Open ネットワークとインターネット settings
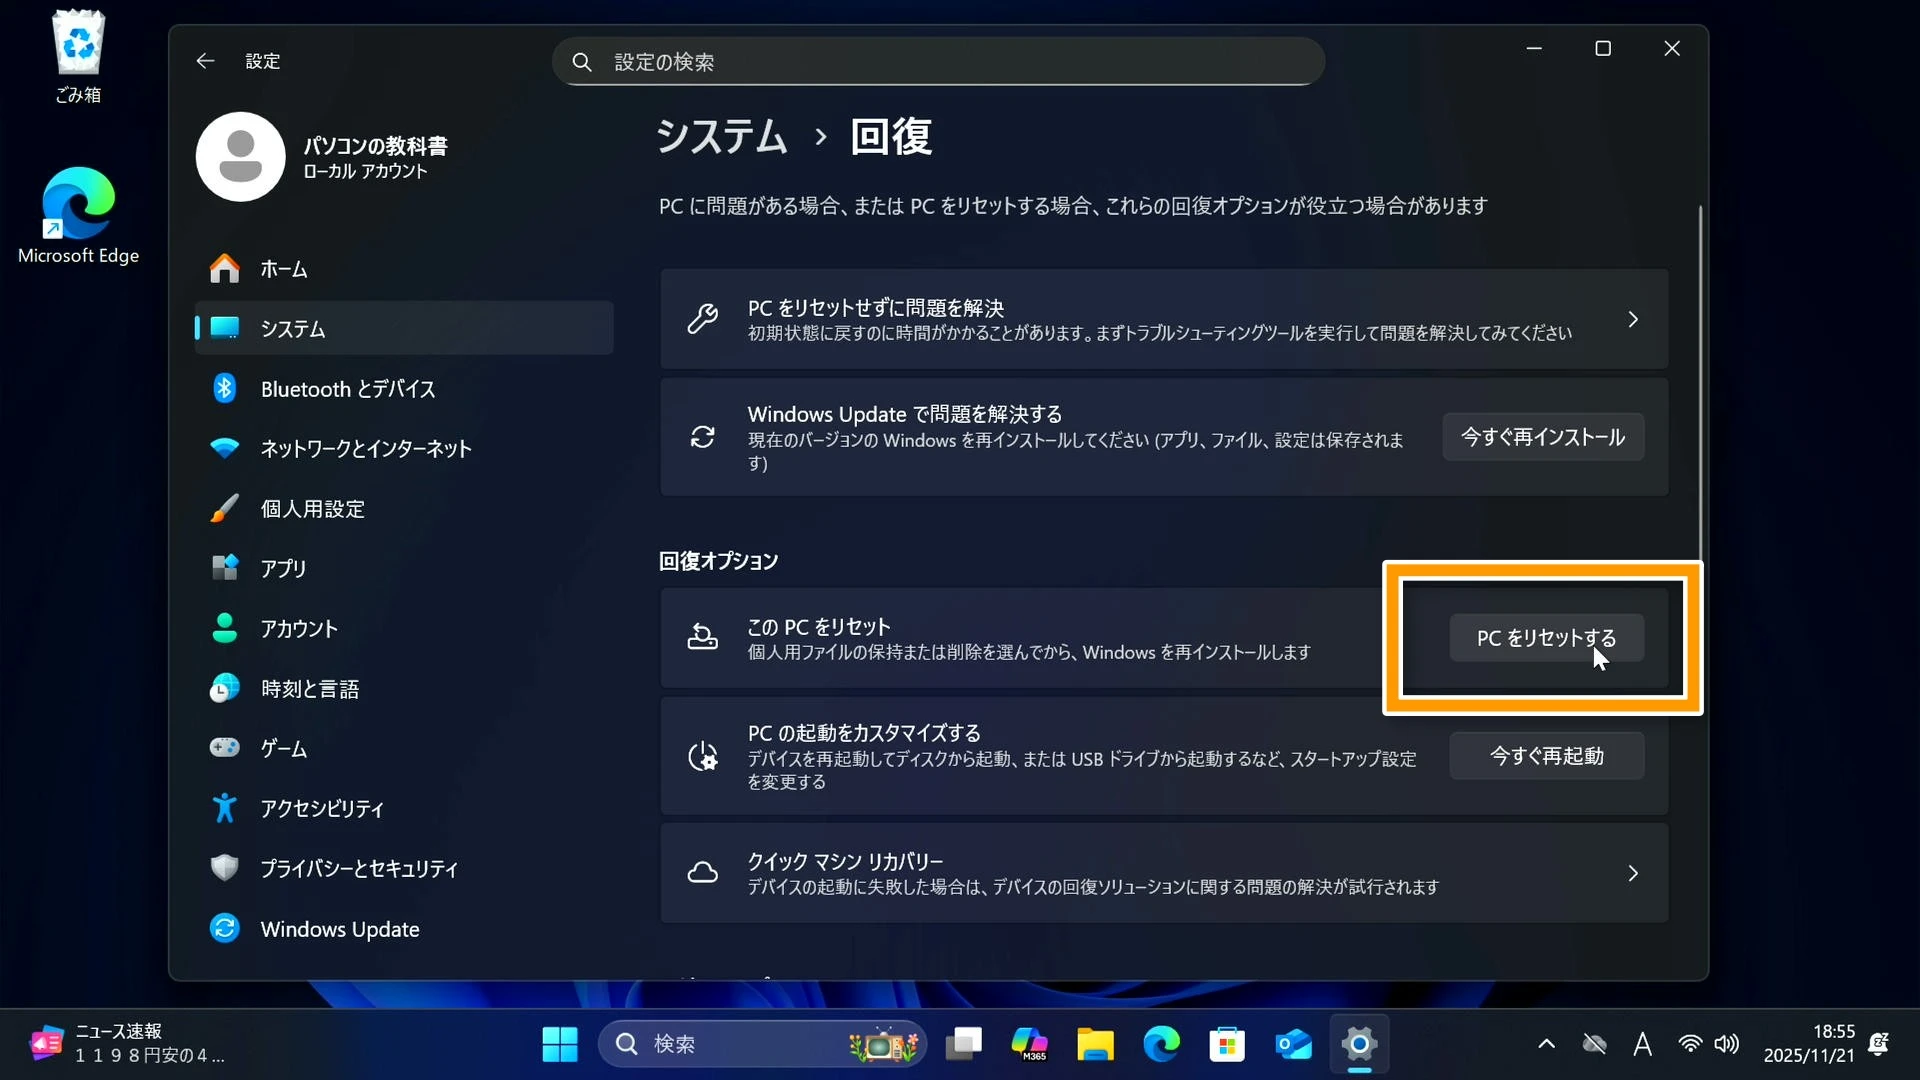The height and width of the screenshot is (1080, 1920). point(365,449)
